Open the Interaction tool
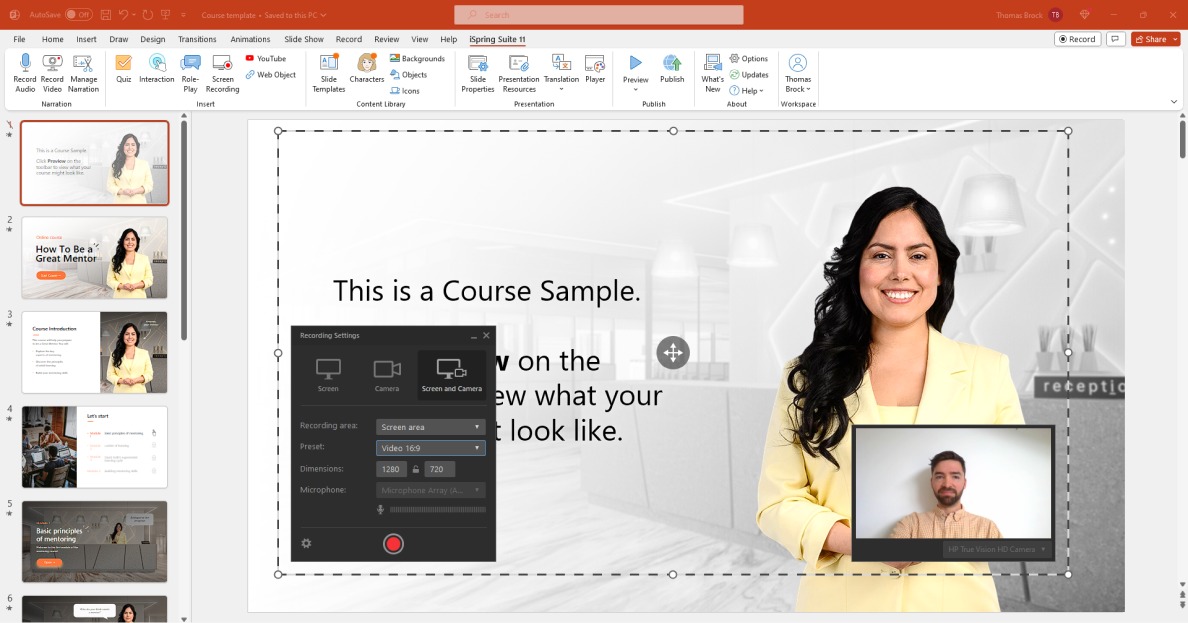The width and height of the screenshot is (1188, 623). pos(156,70)
